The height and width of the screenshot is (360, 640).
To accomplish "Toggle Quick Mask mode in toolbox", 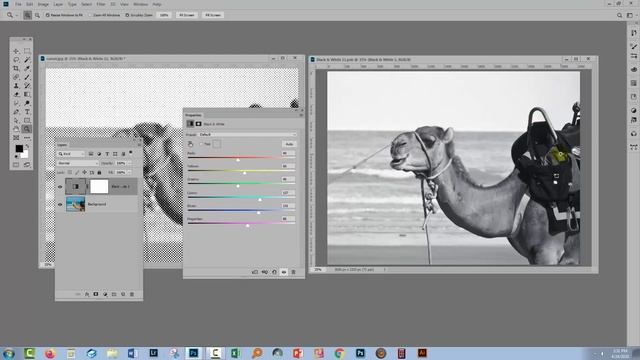I will click(x=16, y=165).
